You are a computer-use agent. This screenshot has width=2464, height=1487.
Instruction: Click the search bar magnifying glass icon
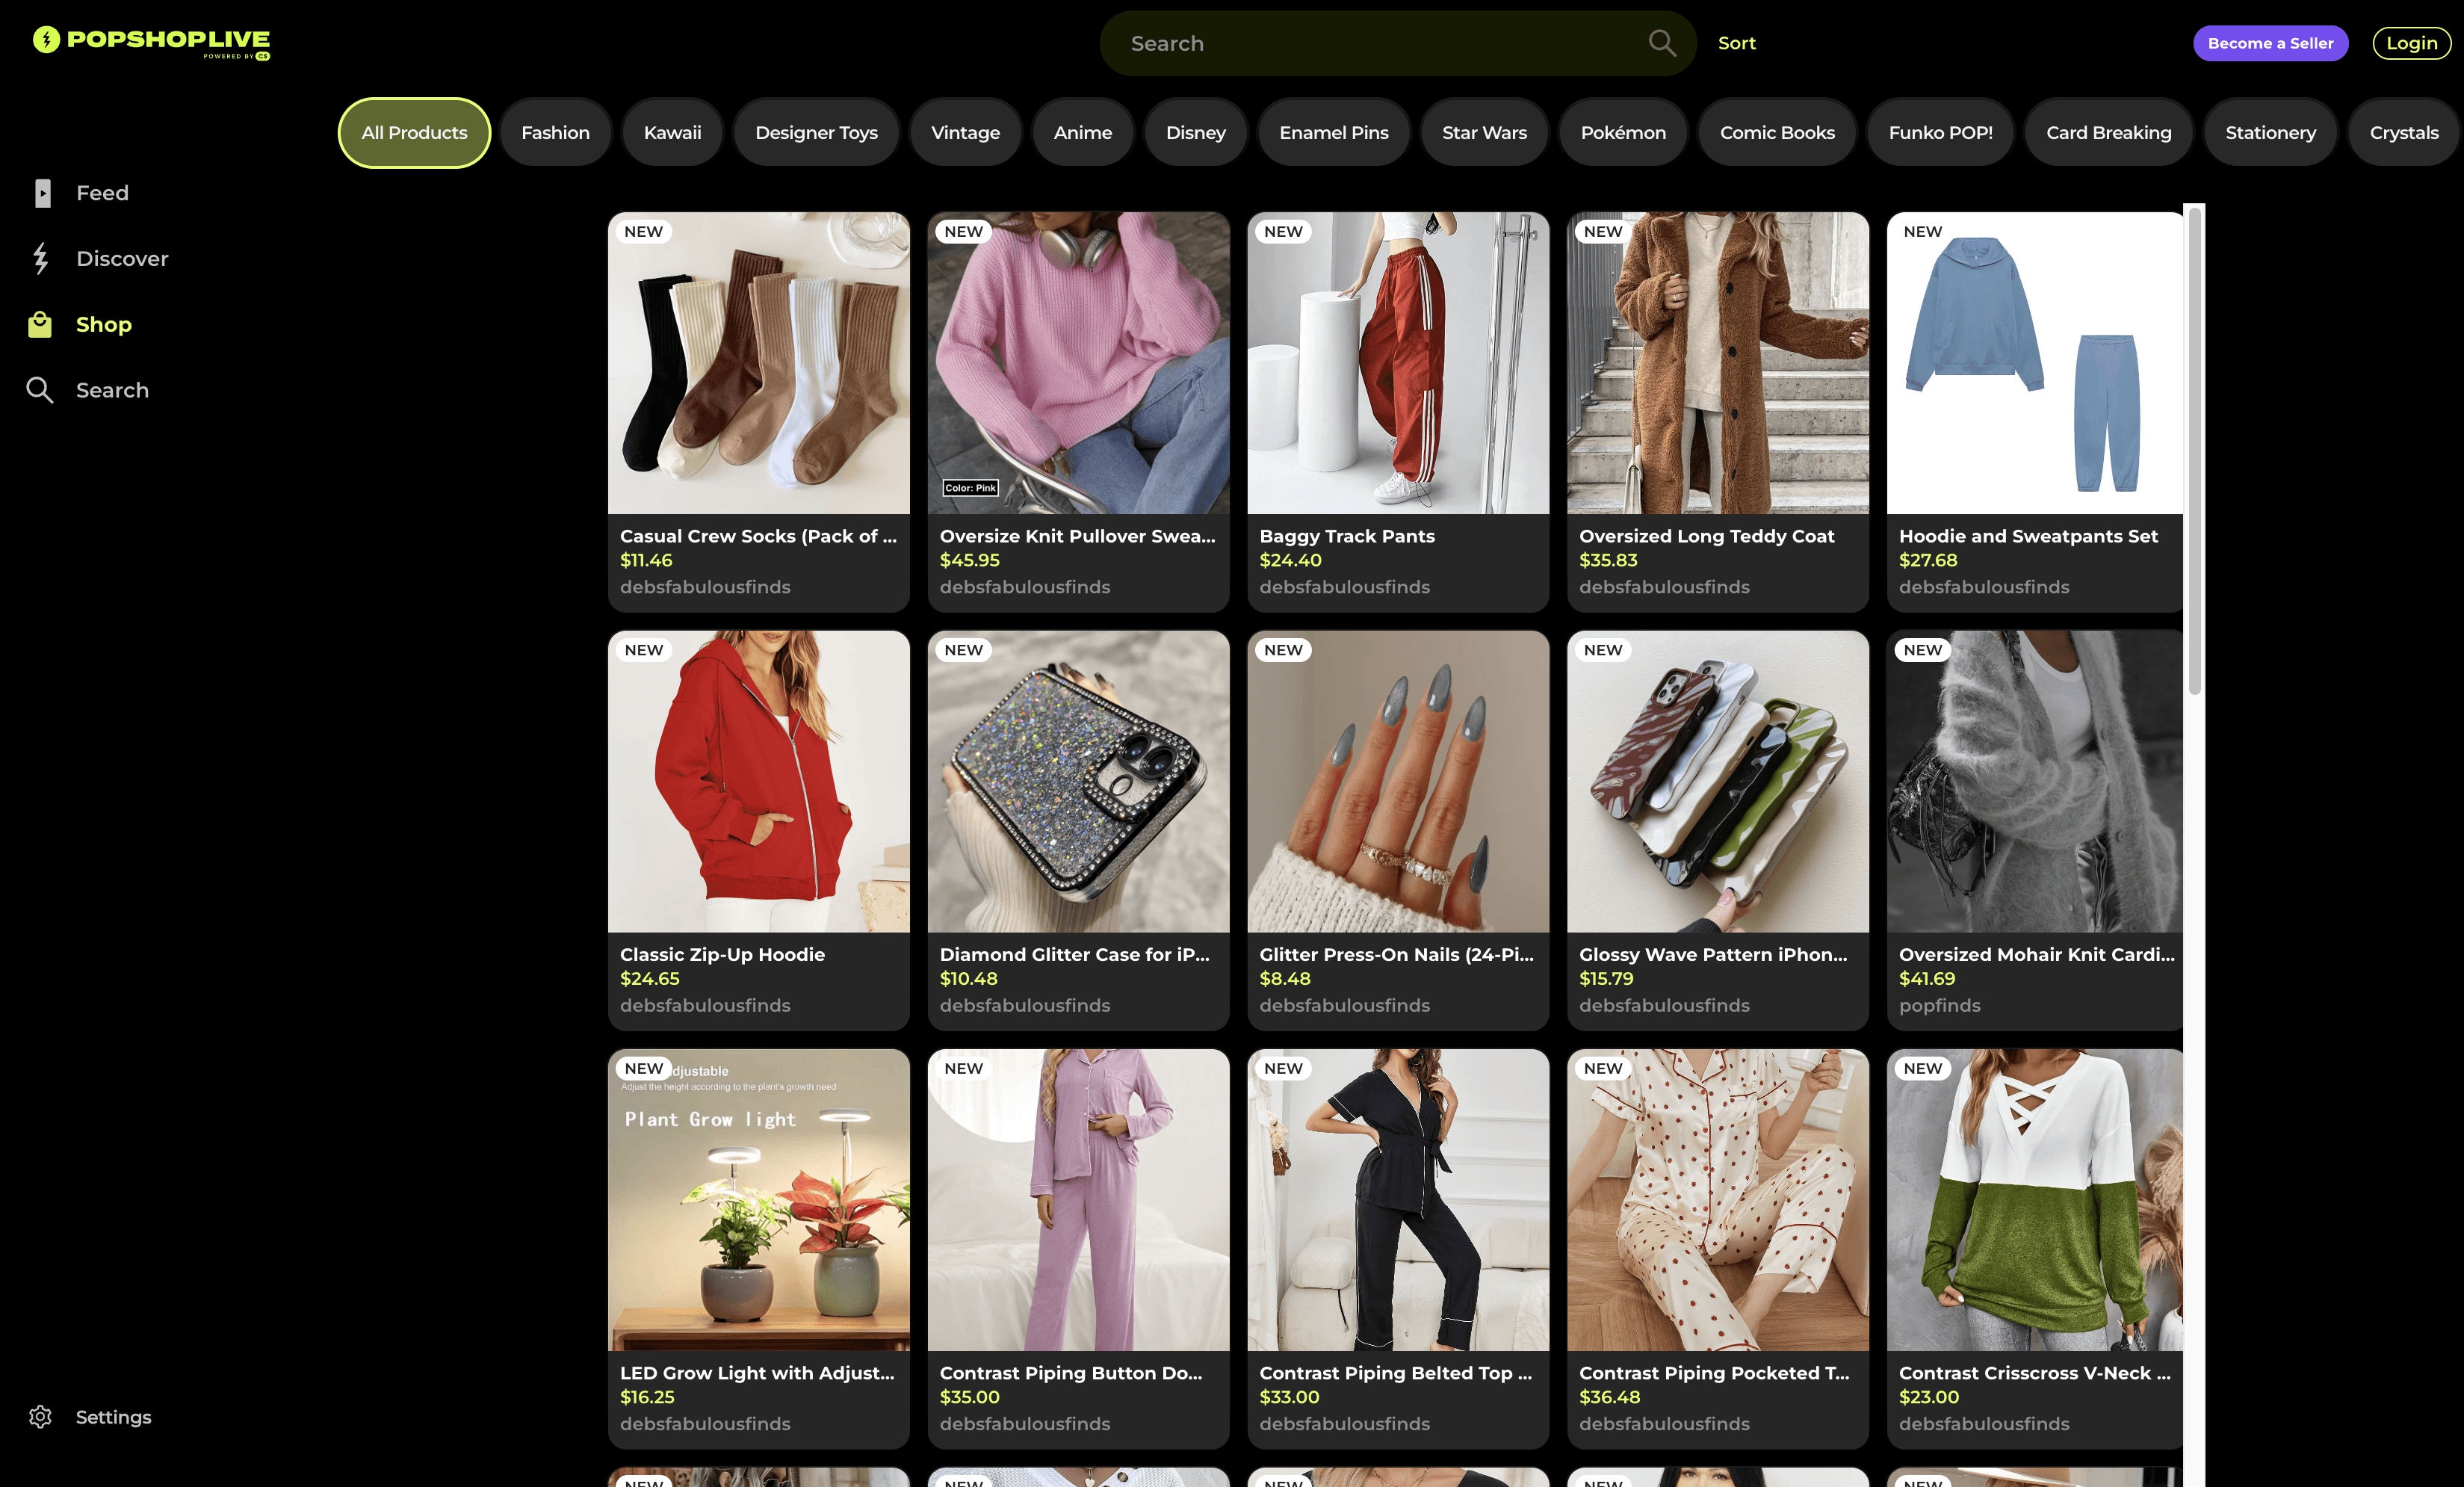(1661, 43)
